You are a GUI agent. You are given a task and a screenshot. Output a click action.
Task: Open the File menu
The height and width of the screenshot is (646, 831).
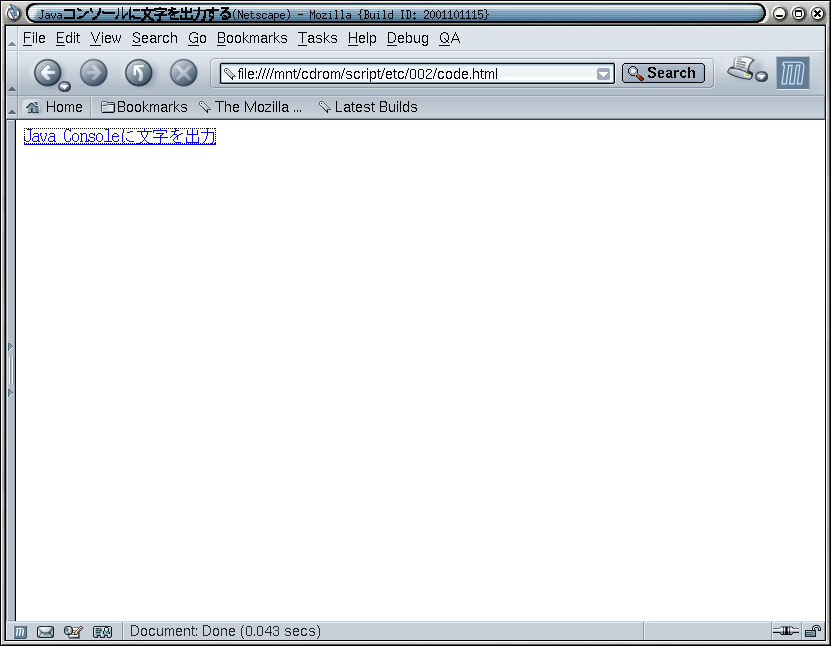click(x=34, y=38)
